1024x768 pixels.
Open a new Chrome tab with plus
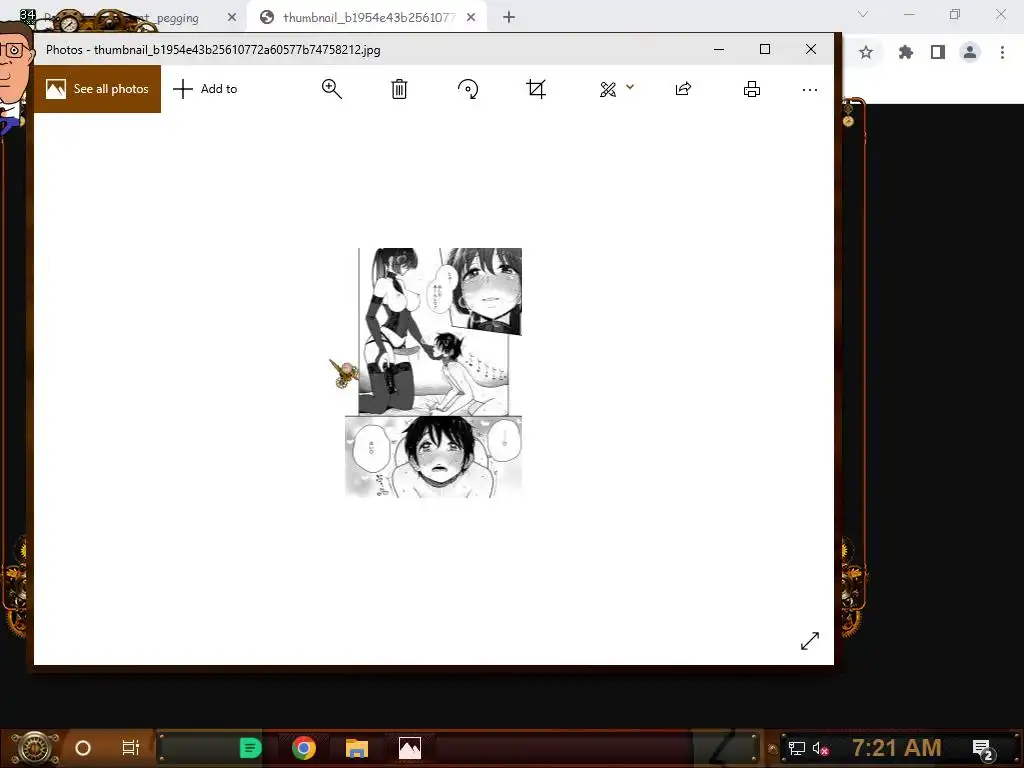point(509,18)
